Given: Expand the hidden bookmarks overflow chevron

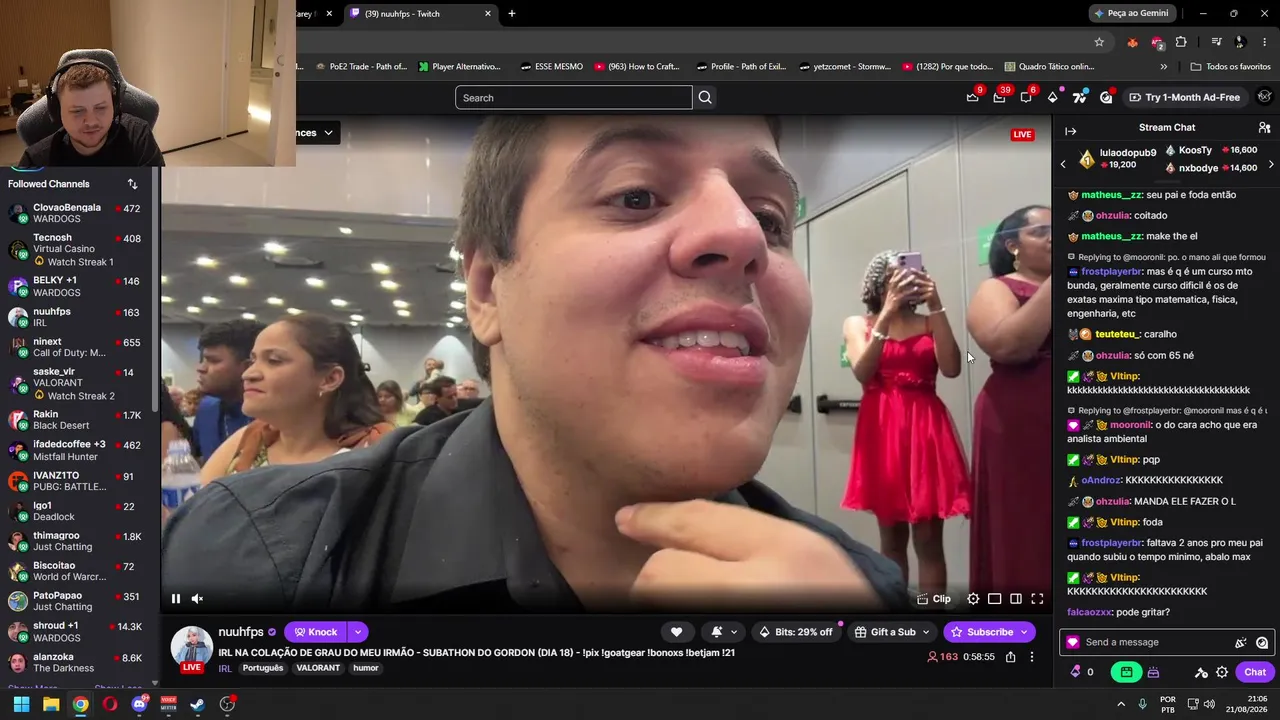Looking at the screenshot, I should [1163, 67].
